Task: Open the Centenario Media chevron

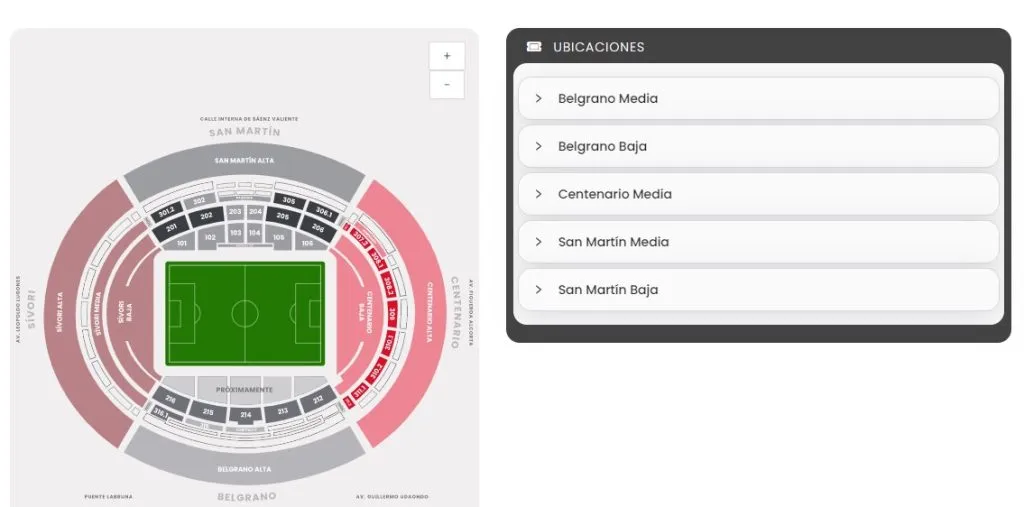Action: pos(538,194)
